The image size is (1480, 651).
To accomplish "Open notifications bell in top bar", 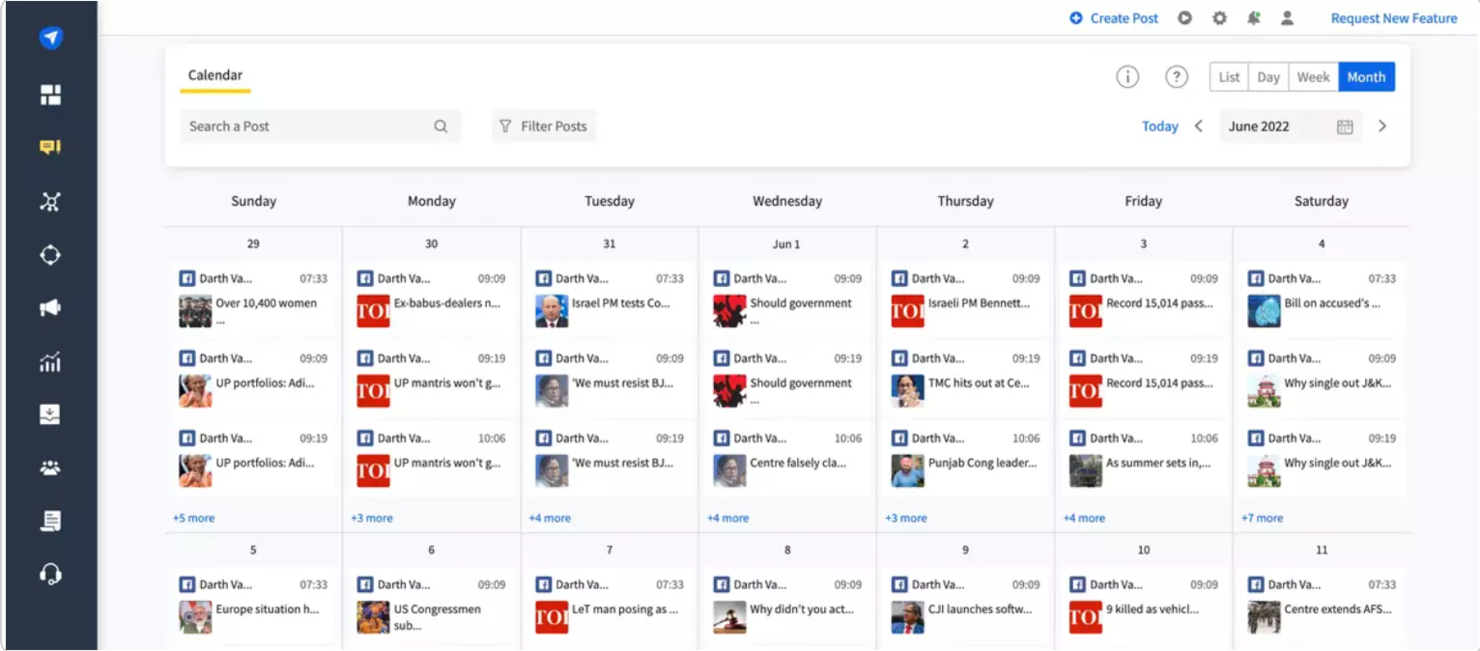I will click(1254, 18).
